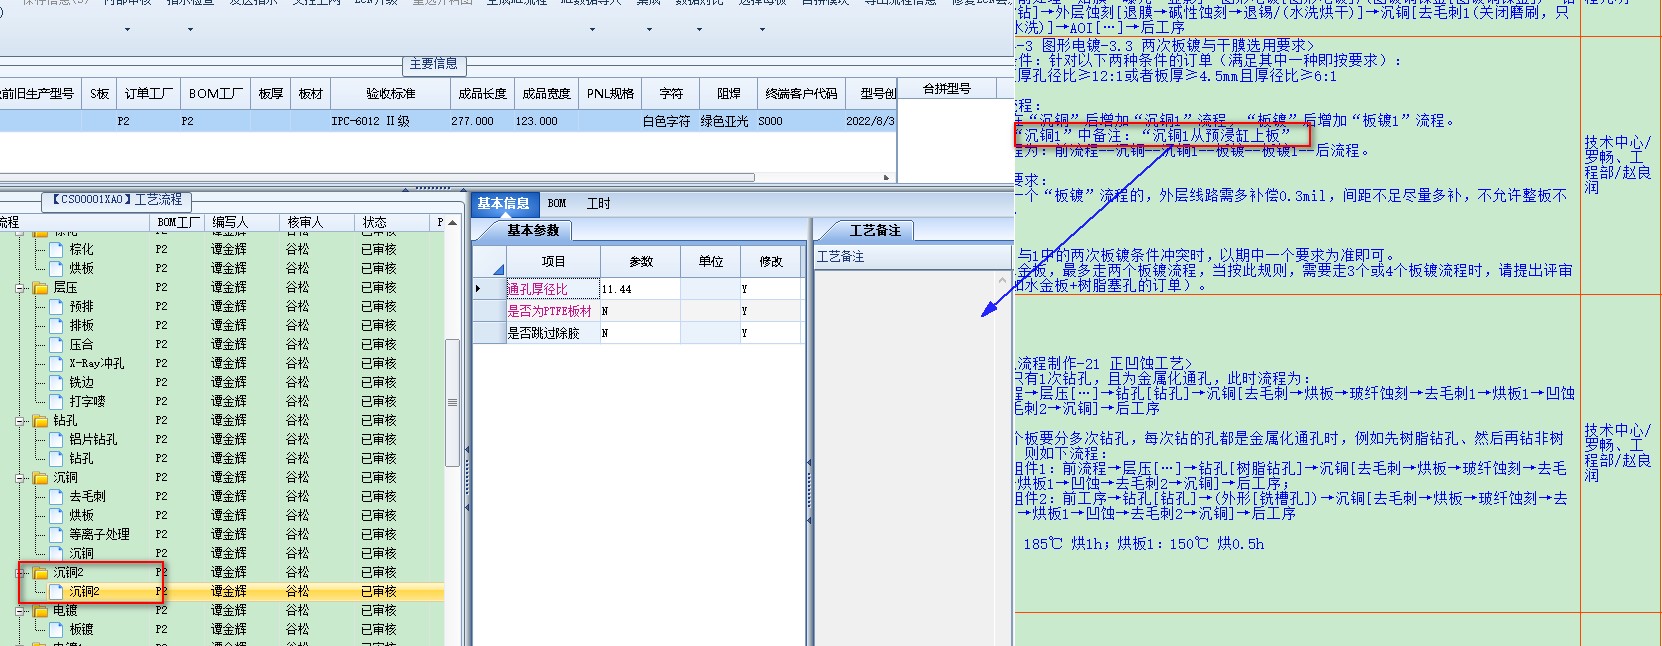This screenshot has height=646, width=1662.
Task: Click the highlighted 沉铜2 step document icon
Action: point(57,591)
